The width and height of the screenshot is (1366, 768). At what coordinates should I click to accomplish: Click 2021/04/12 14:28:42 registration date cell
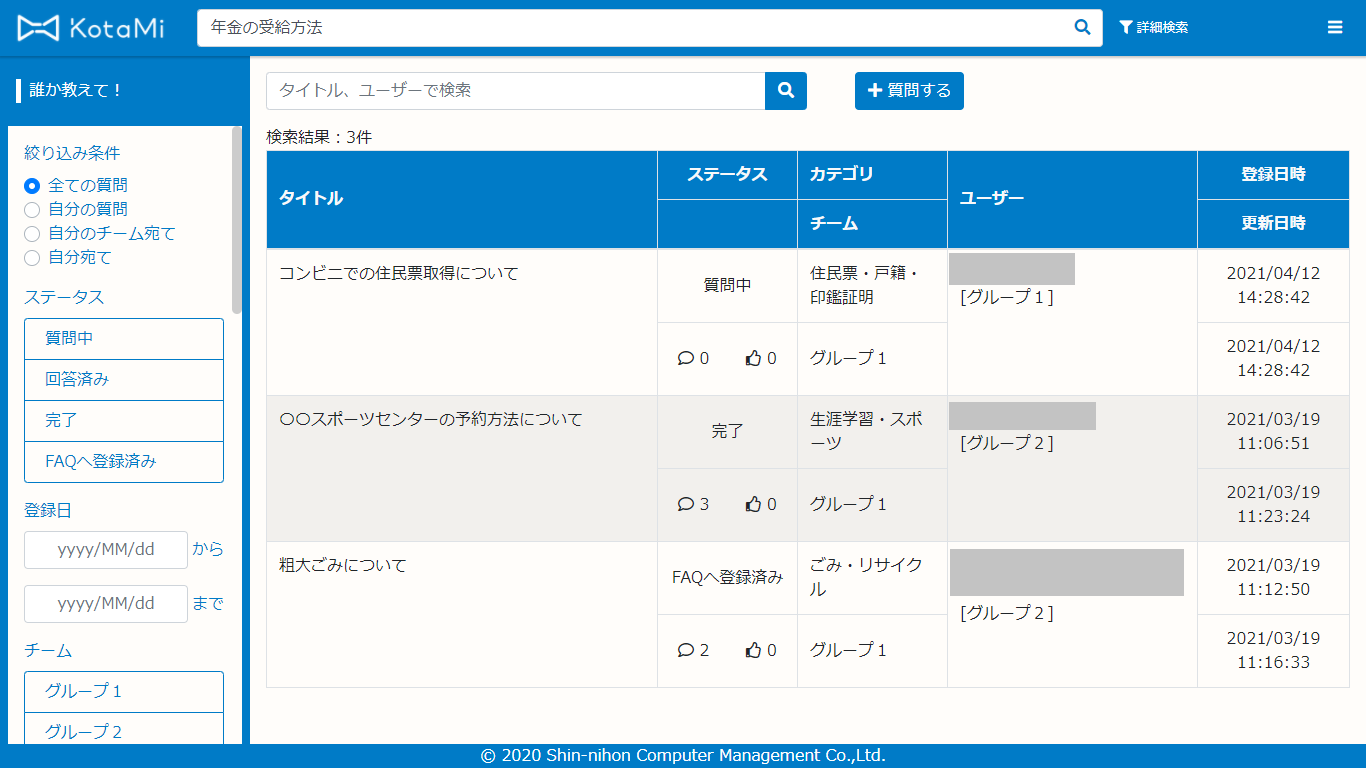click(1273, 285)
